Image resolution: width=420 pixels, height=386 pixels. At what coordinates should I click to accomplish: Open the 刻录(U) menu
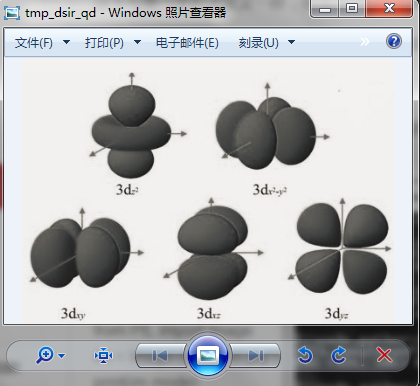tap(258, 43)
